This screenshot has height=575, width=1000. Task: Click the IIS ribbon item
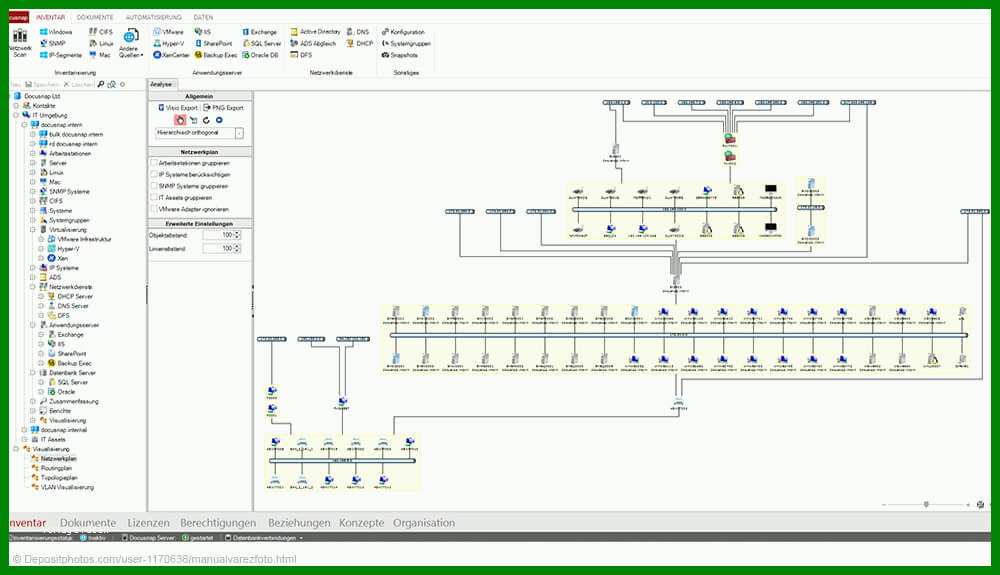coord(203,32)
